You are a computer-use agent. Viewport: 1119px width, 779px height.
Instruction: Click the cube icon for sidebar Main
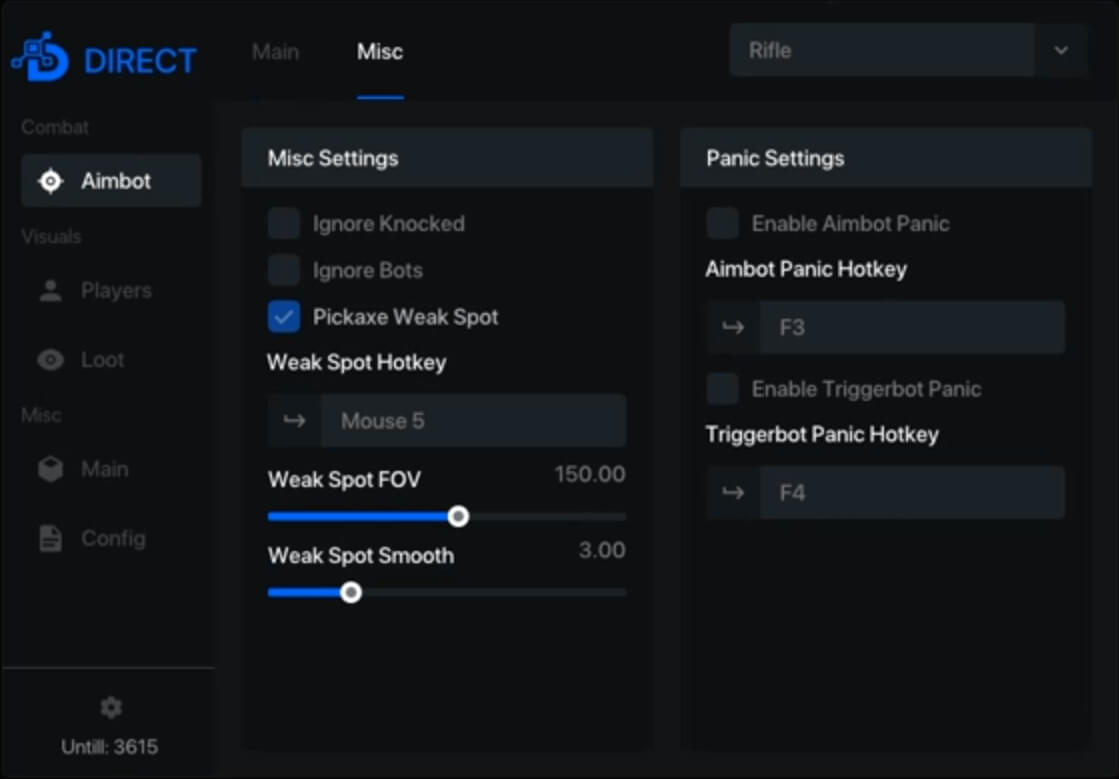pyautogui.click(x=50, y=469)
